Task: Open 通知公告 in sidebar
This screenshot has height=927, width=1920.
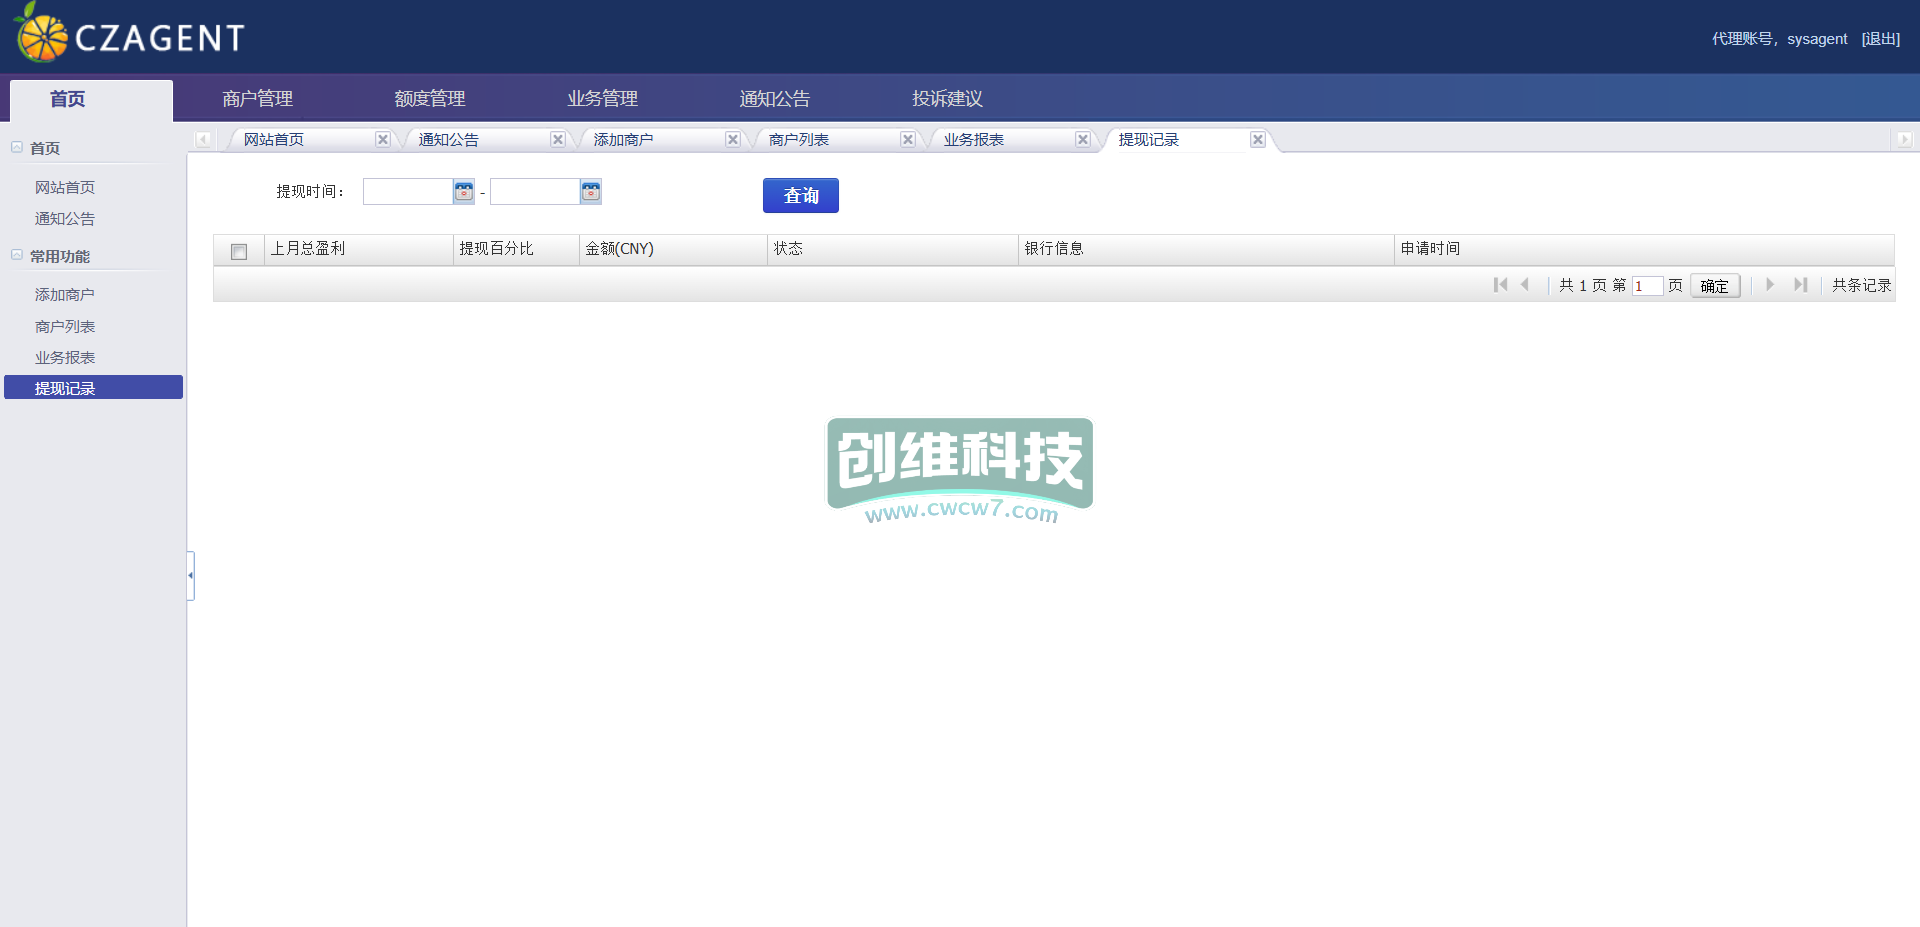Action: [x=65, y=219]
